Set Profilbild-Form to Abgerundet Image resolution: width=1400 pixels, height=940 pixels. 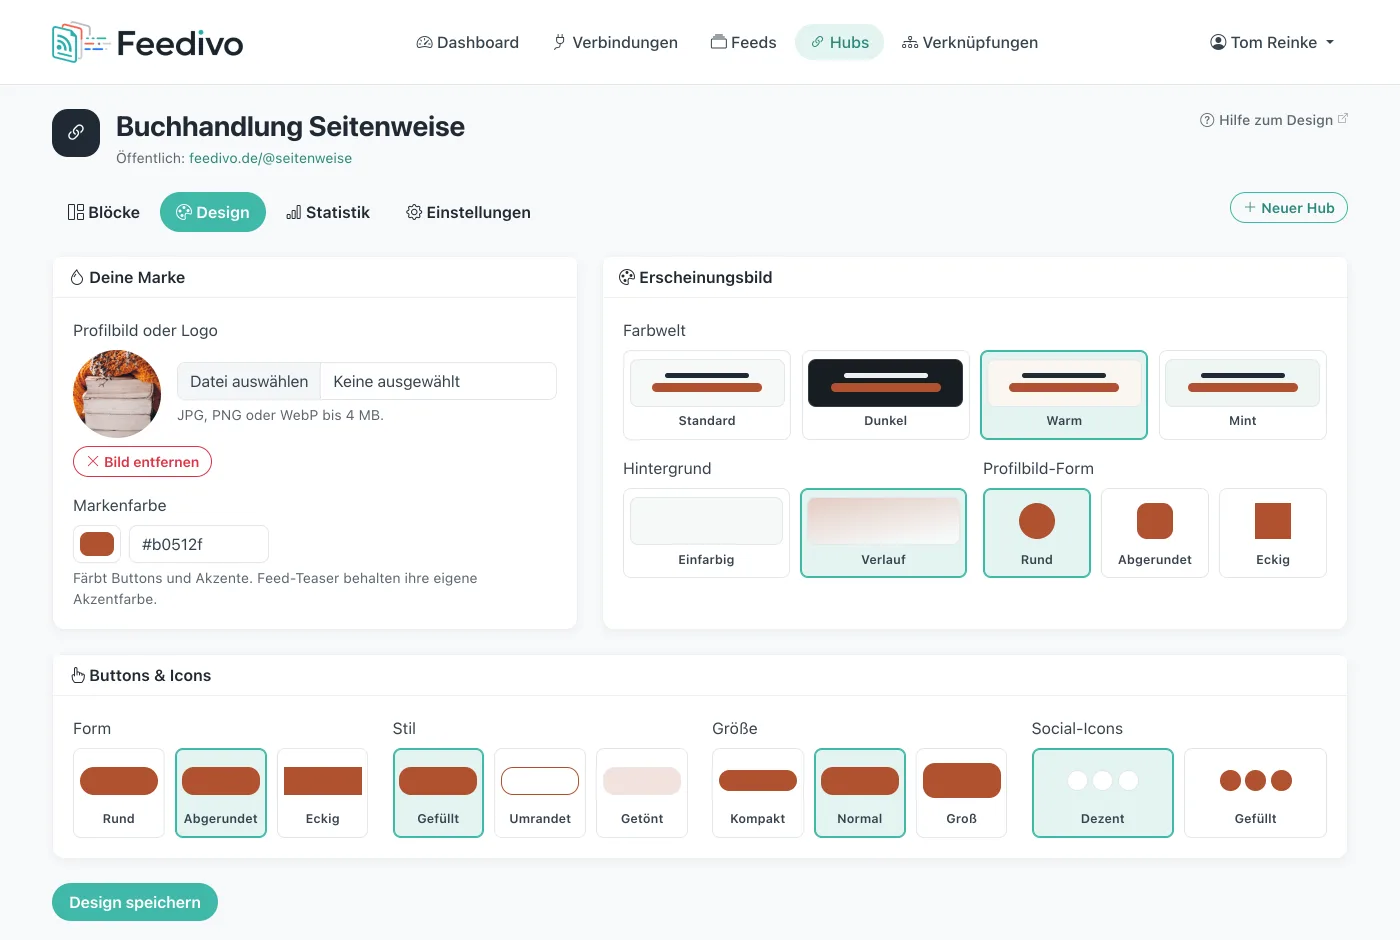tap(1155, 533)
